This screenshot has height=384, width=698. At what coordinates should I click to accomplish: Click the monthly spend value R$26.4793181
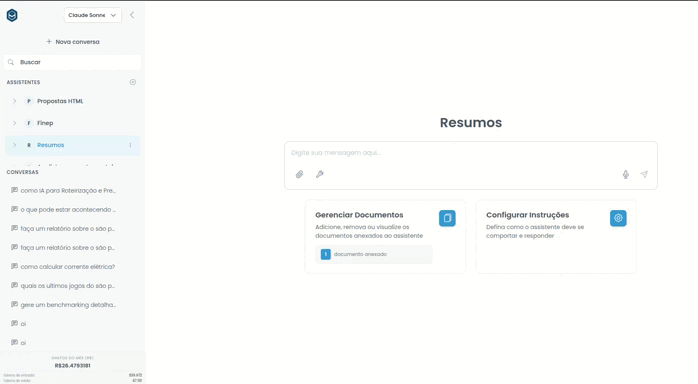73,366
